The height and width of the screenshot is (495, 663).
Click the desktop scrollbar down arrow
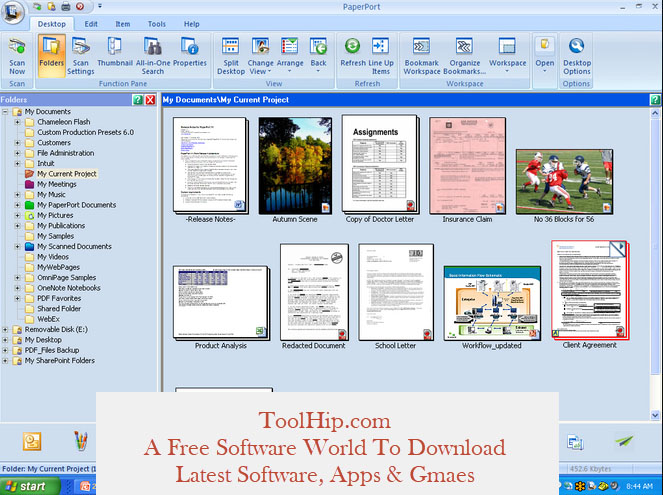(x=655, y=415)
